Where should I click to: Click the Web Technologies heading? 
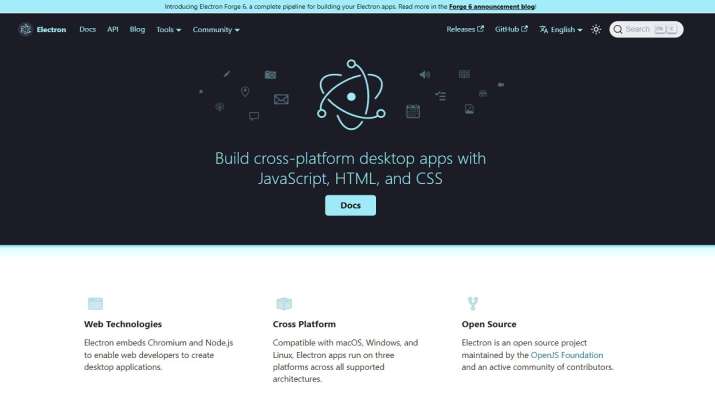123,324
